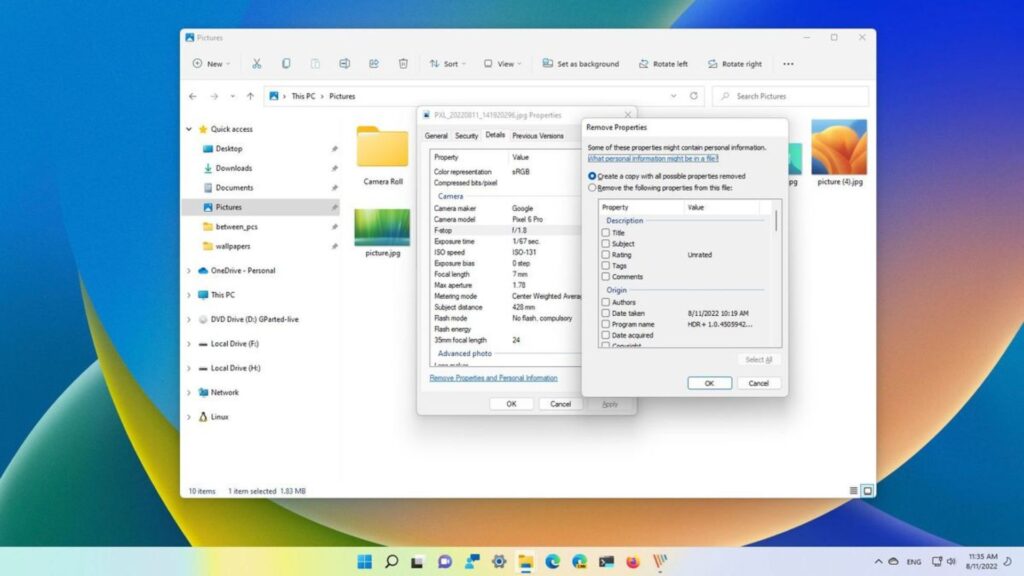
Task: Refresh the Pictures folder view
Action: 694,96
